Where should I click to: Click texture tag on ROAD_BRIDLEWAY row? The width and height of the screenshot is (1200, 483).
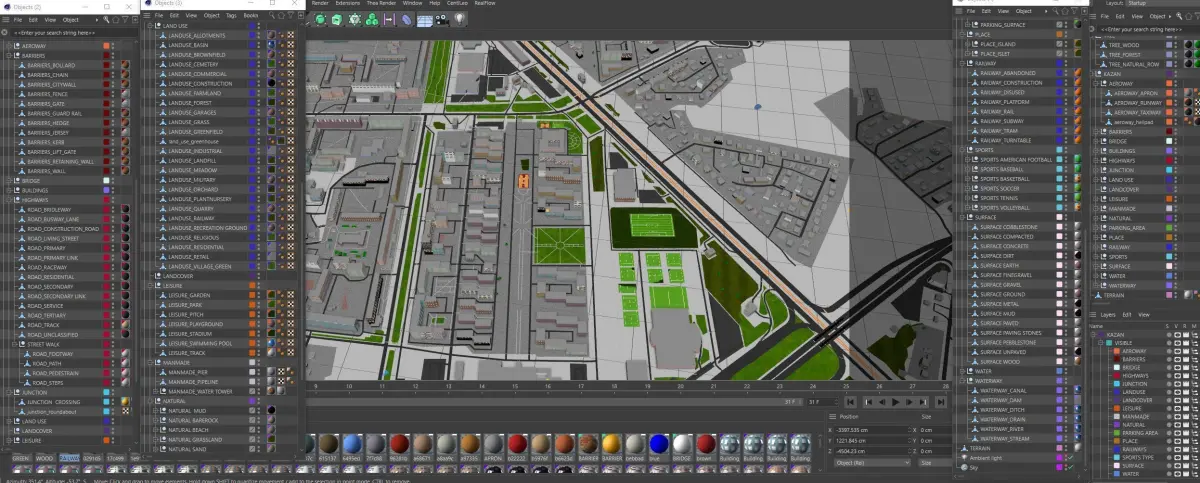tap(125, 209)
